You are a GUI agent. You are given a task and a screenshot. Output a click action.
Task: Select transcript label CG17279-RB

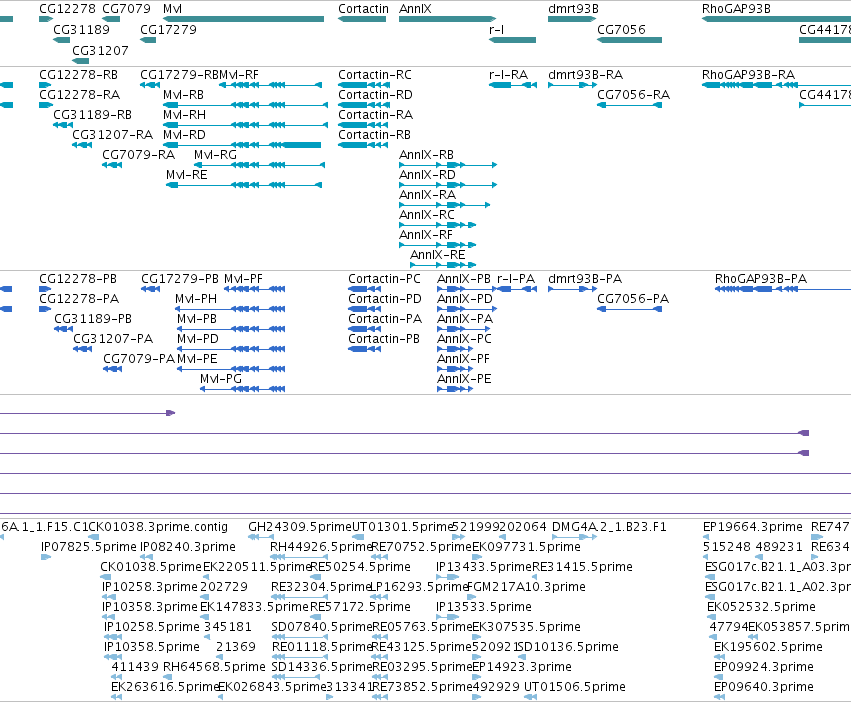point(179,74)
